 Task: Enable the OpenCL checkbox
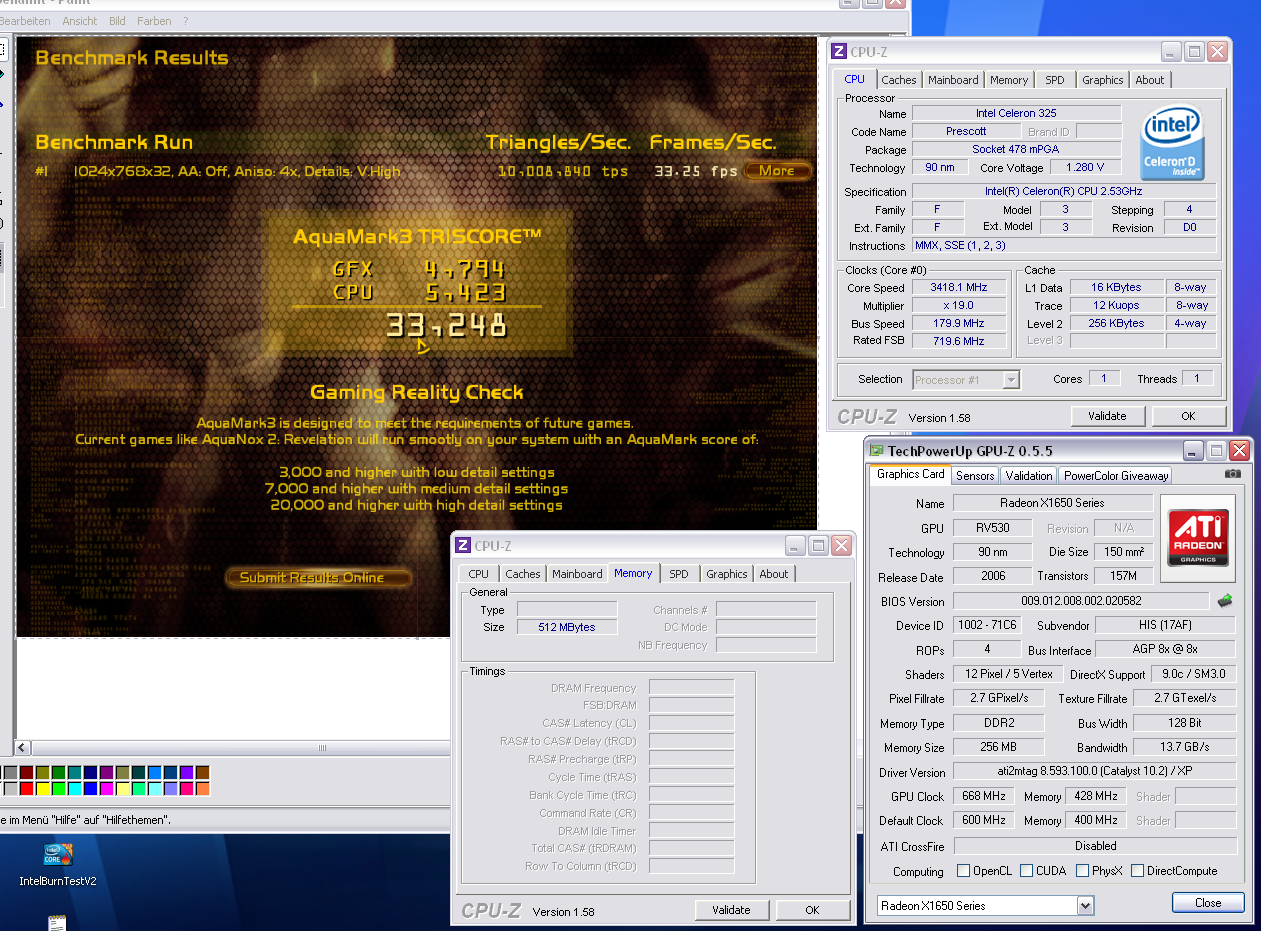(963, 871)
